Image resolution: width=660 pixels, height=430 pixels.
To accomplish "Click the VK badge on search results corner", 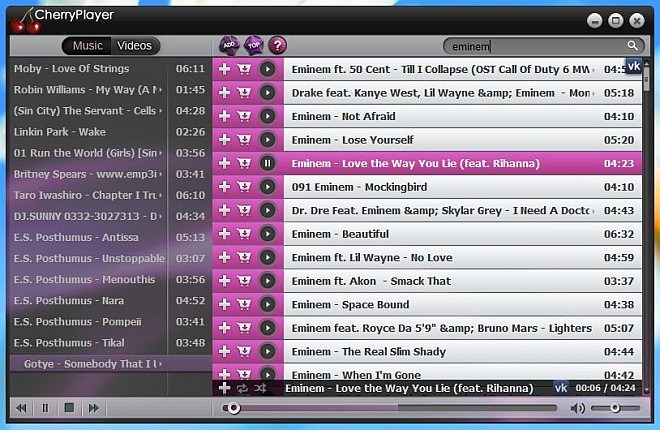I will [x=633, y=66].
